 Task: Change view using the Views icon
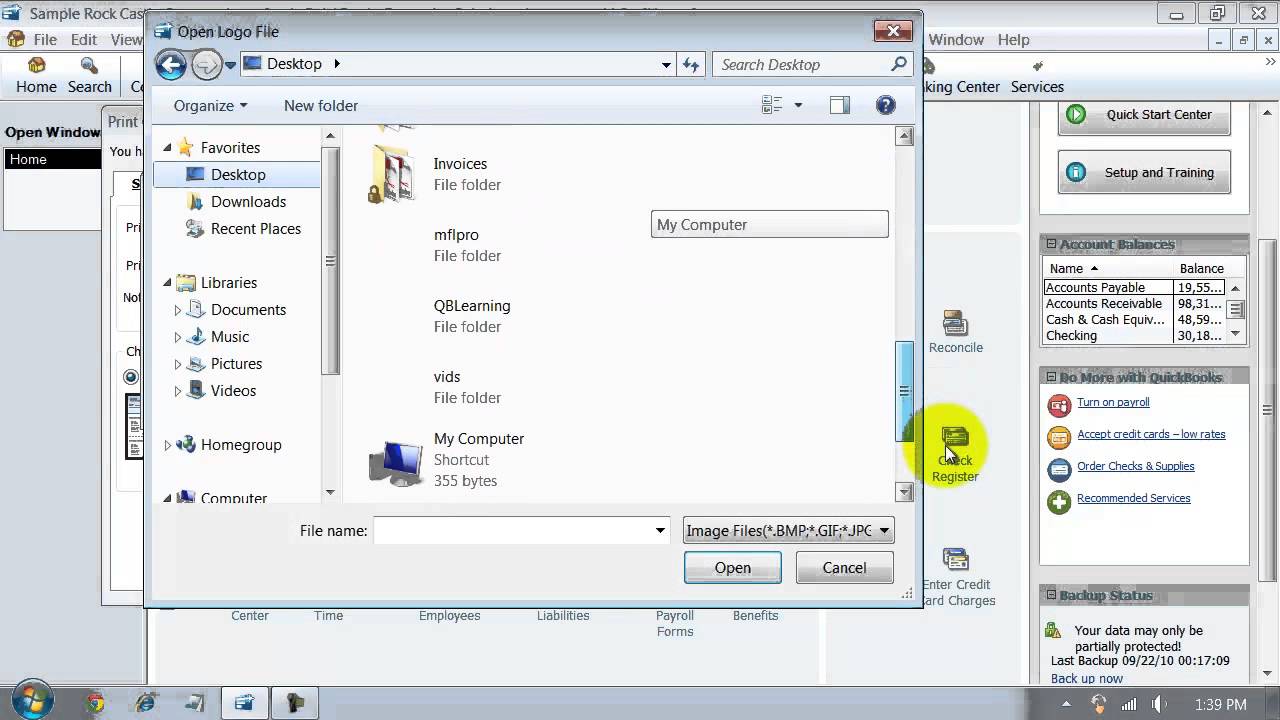(x=772, y=105)
